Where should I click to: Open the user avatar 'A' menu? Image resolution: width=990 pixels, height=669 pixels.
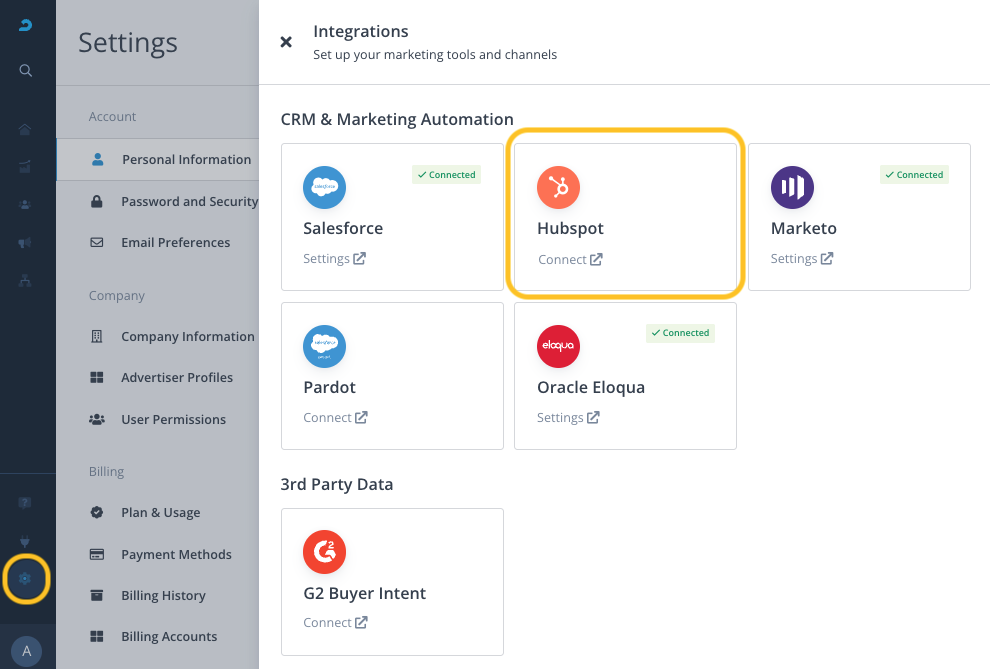tap(27, 651)
